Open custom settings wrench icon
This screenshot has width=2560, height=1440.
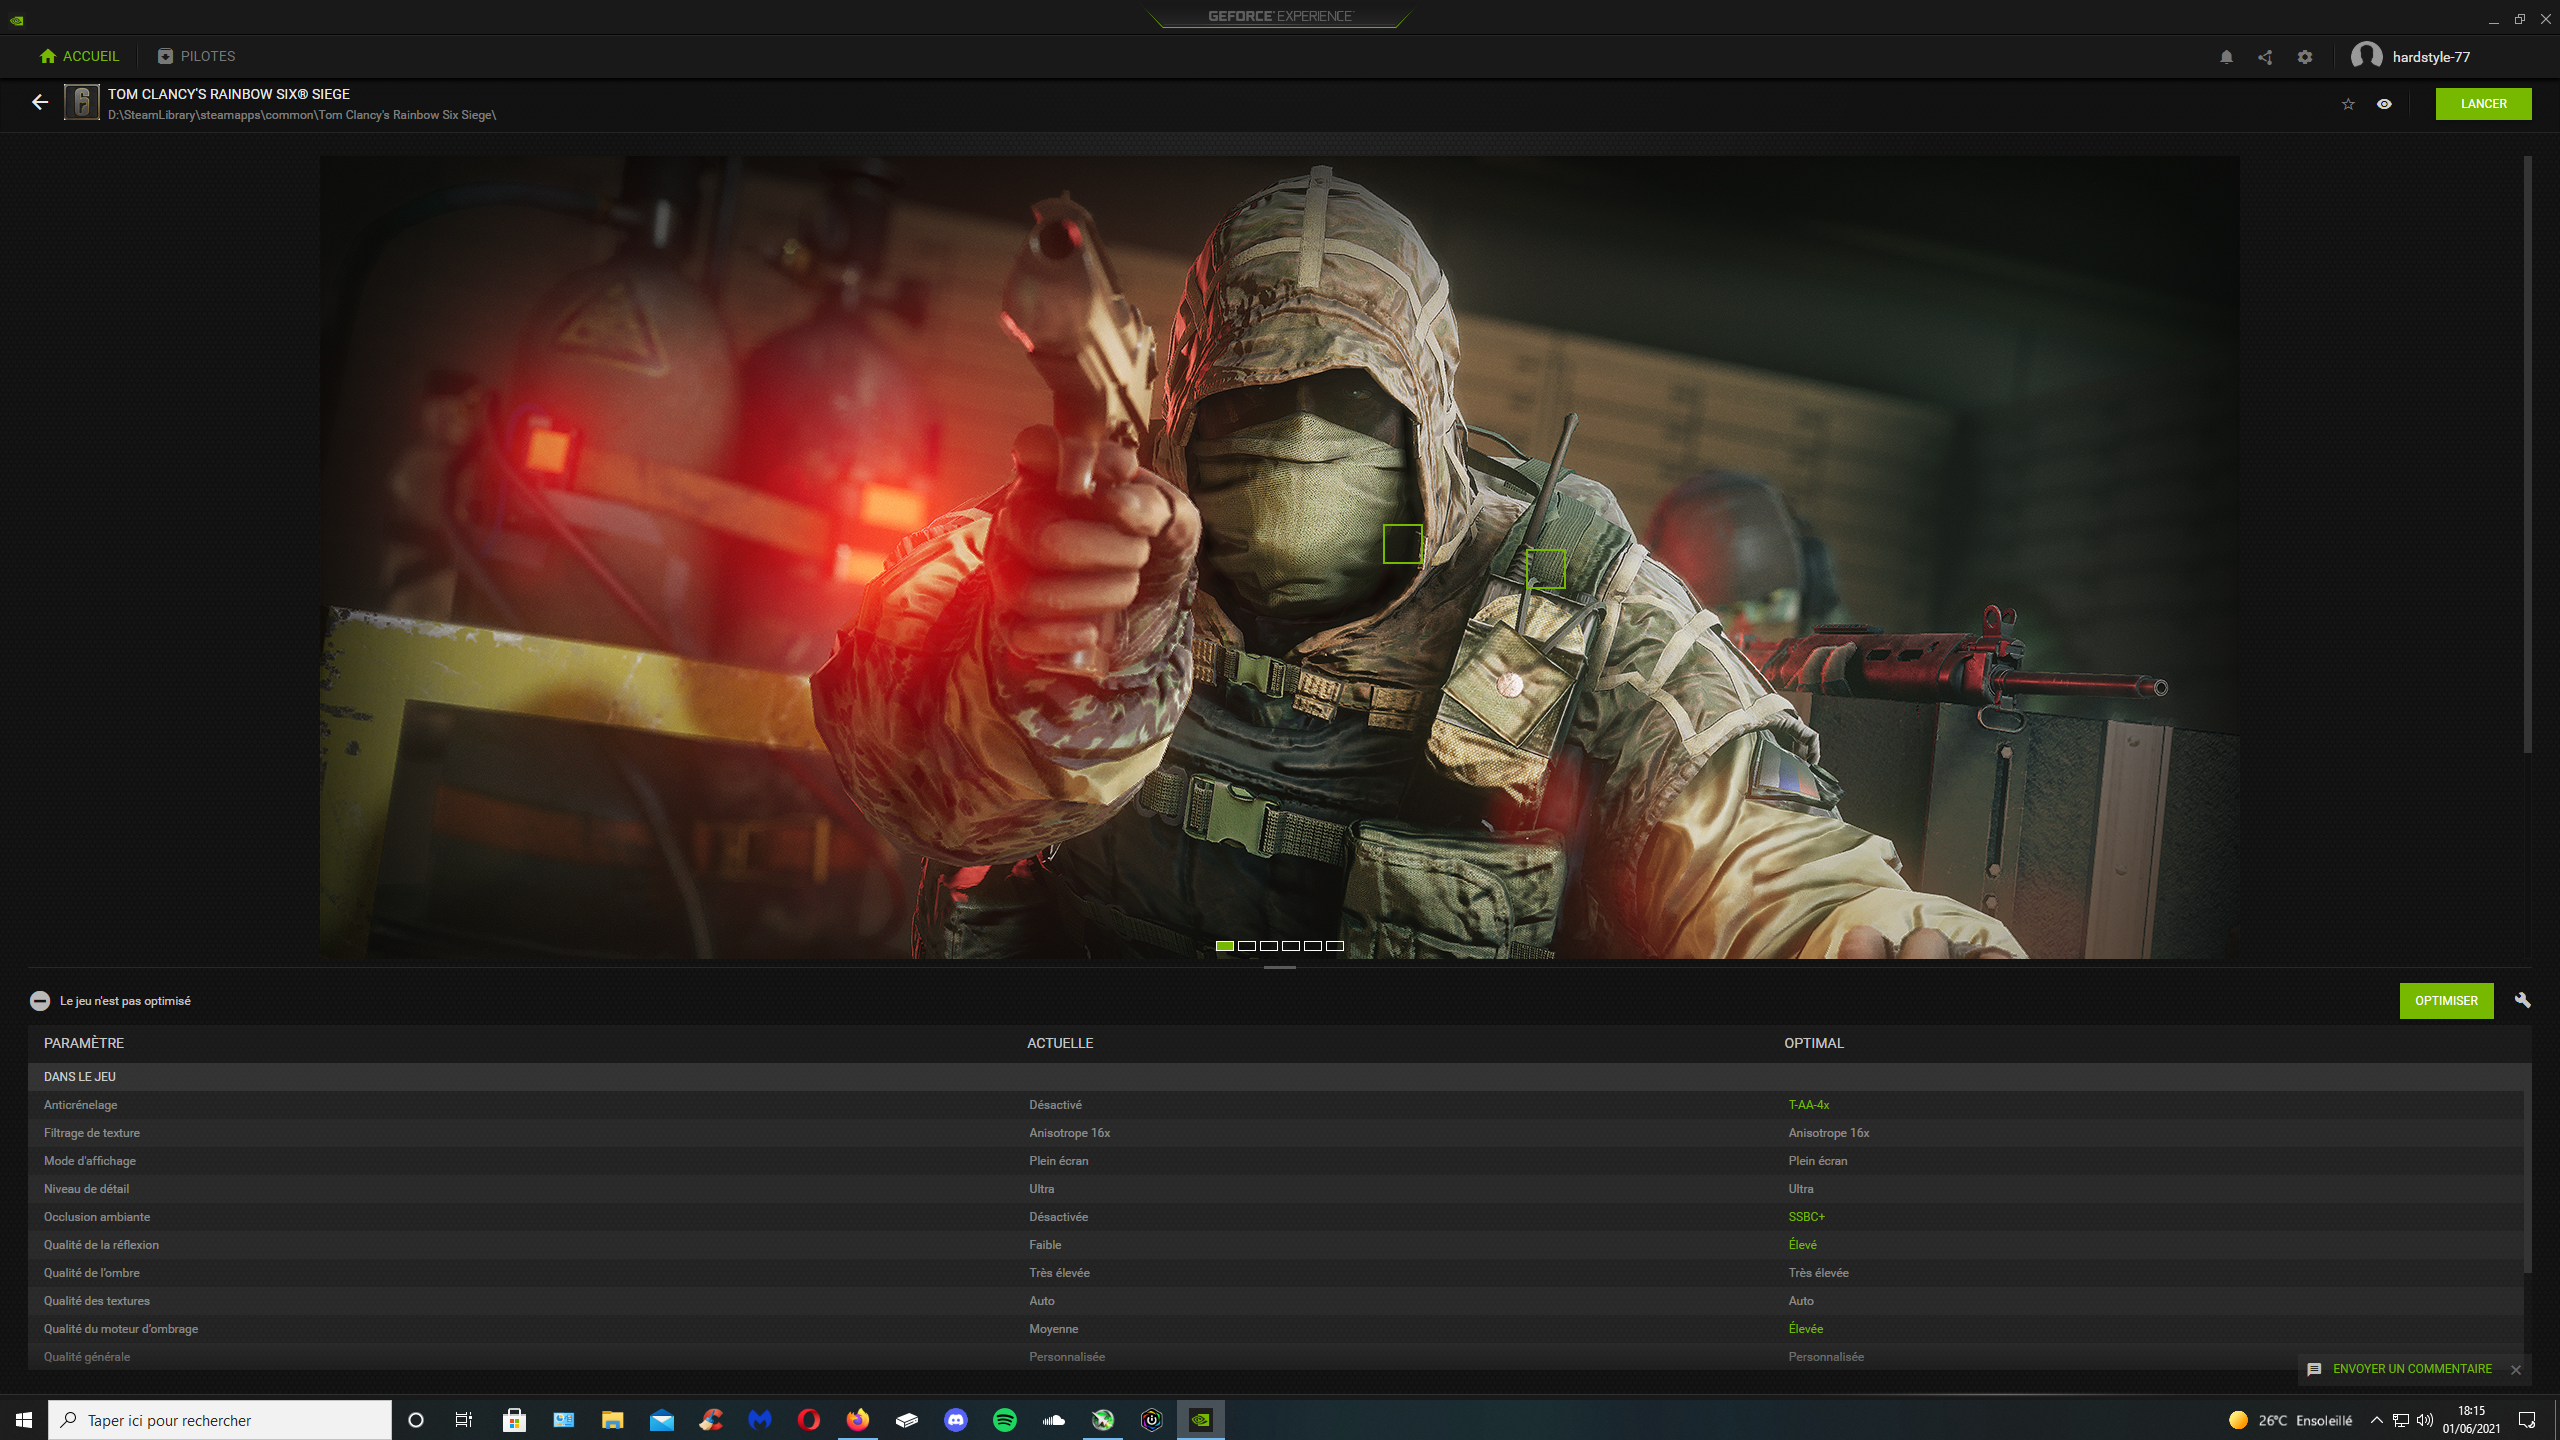[x=2522, y=1000]
